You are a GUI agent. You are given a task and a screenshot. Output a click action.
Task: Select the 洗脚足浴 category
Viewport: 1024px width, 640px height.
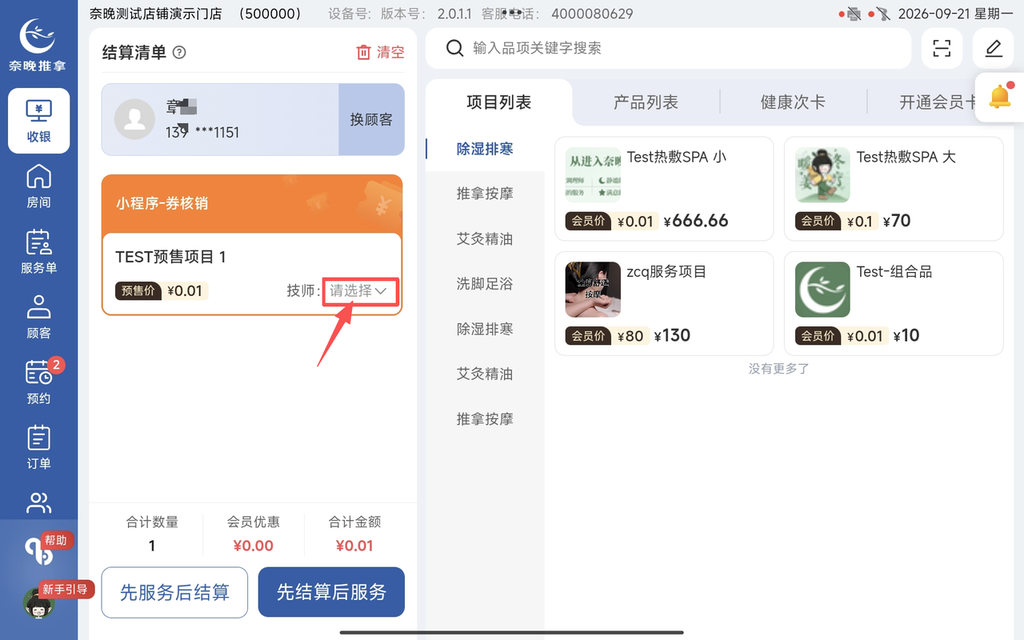485,284
